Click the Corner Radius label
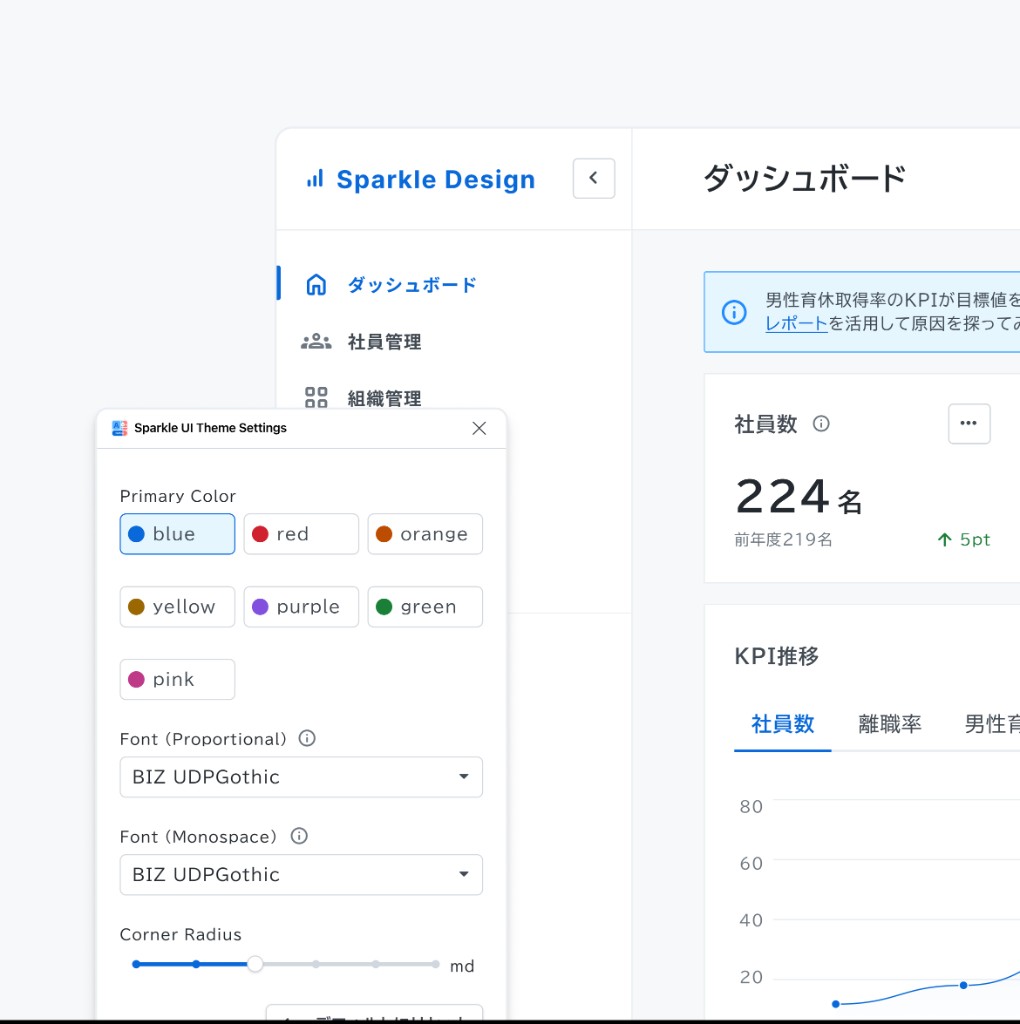The height and width of the screenshot is (1024, 1020). pos(181,934)
